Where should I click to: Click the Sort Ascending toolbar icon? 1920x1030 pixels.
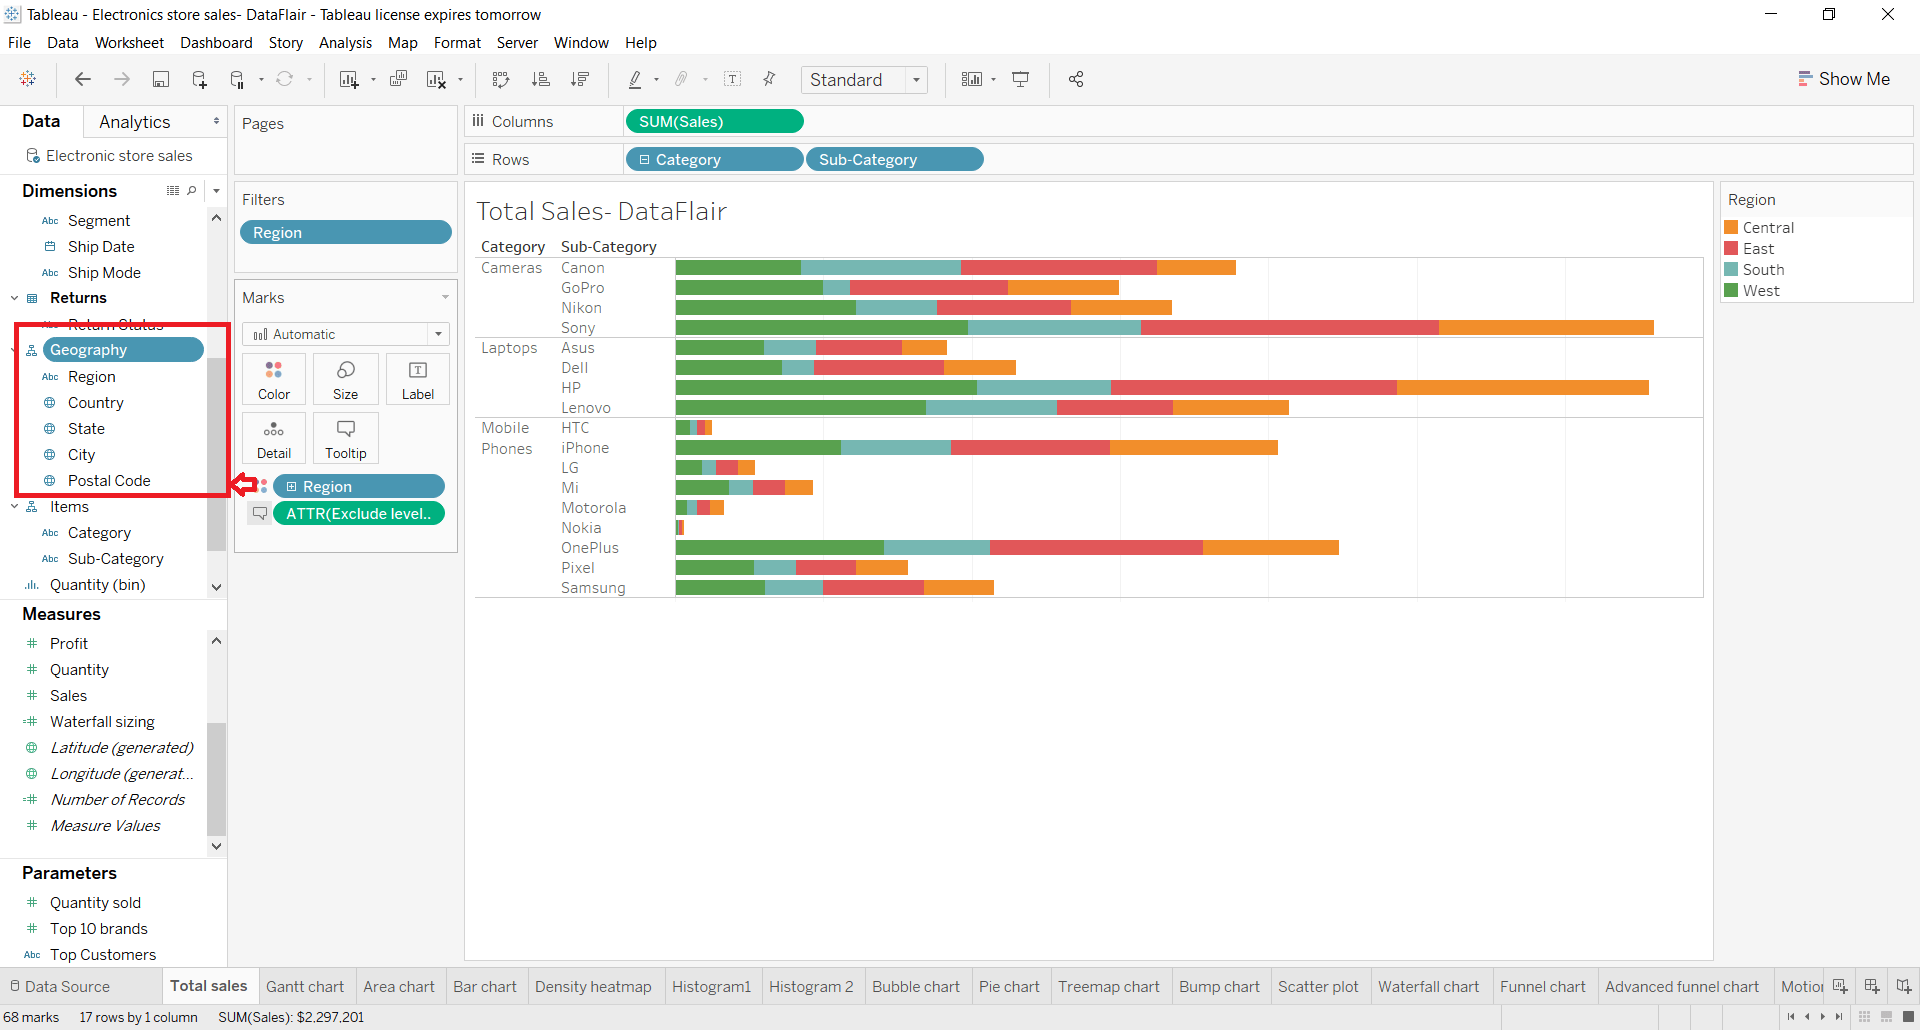541,79
